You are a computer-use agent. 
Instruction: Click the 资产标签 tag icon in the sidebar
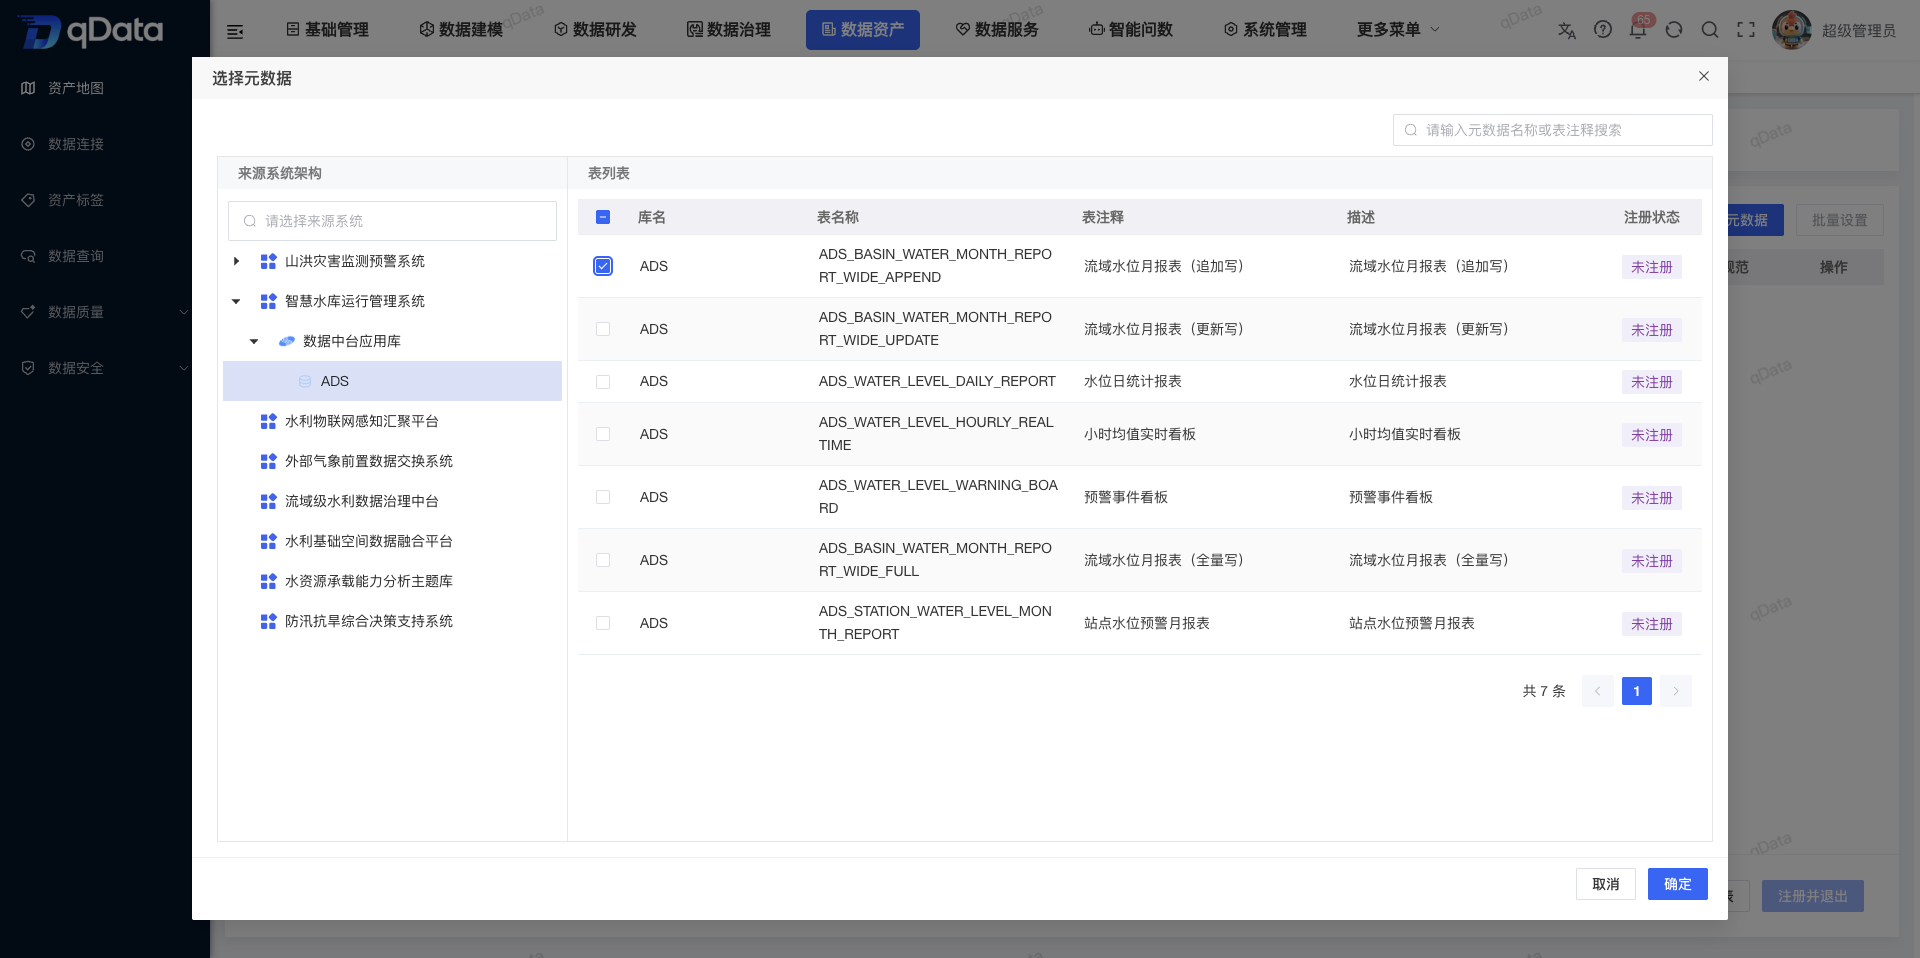pos(28,200)
